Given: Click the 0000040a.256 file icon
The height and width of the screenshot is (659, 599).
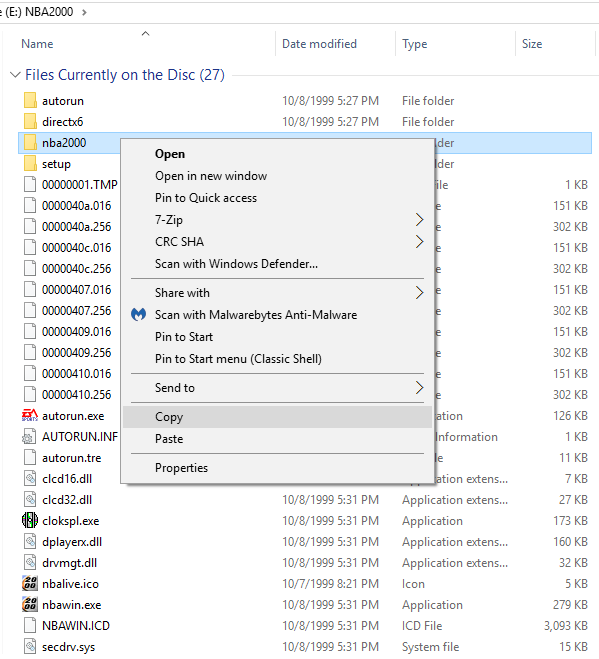Looking at the screenshot, I should coord(30,227).
